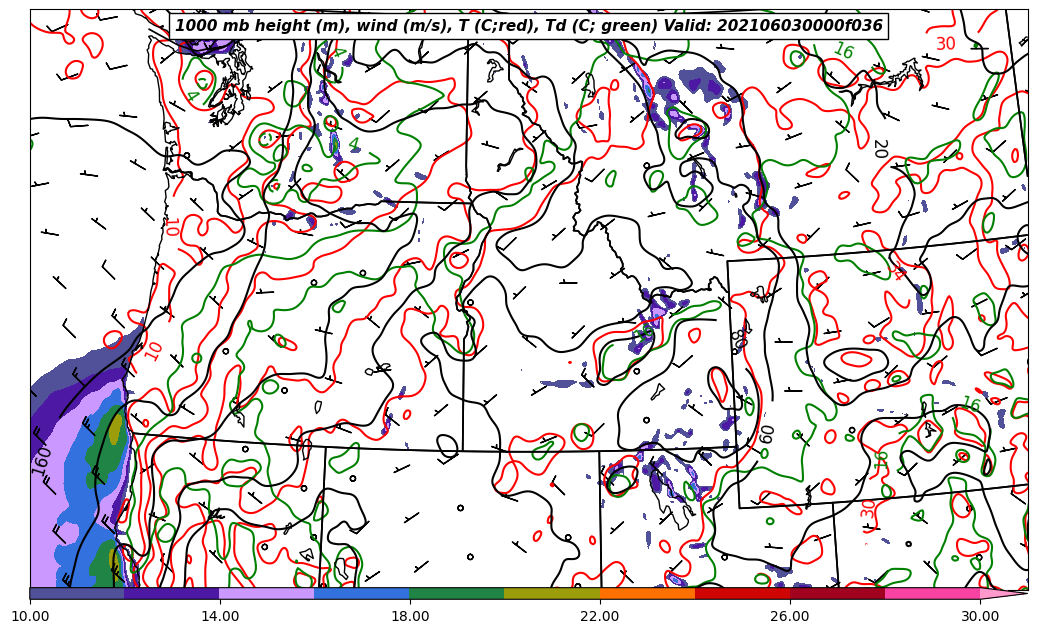Select the bright red colorbar segment
1037x633 pixels.
tap(742, 593)
